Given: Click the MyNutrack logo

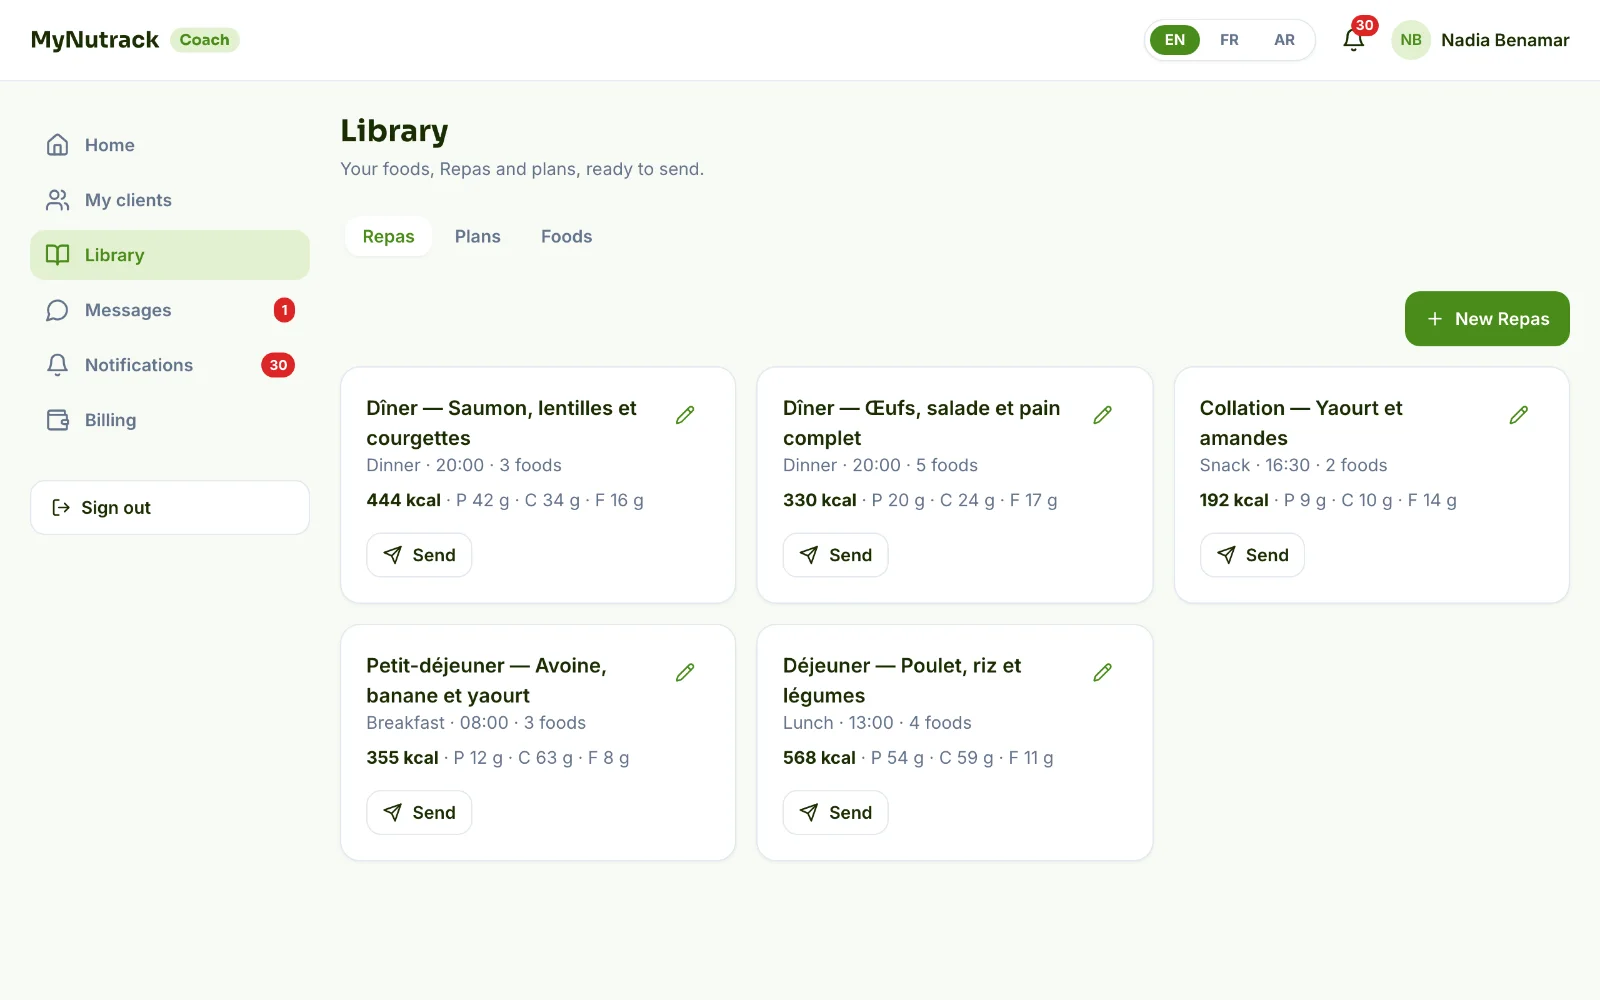Looking at the screenshot, I should pos(95,40).
